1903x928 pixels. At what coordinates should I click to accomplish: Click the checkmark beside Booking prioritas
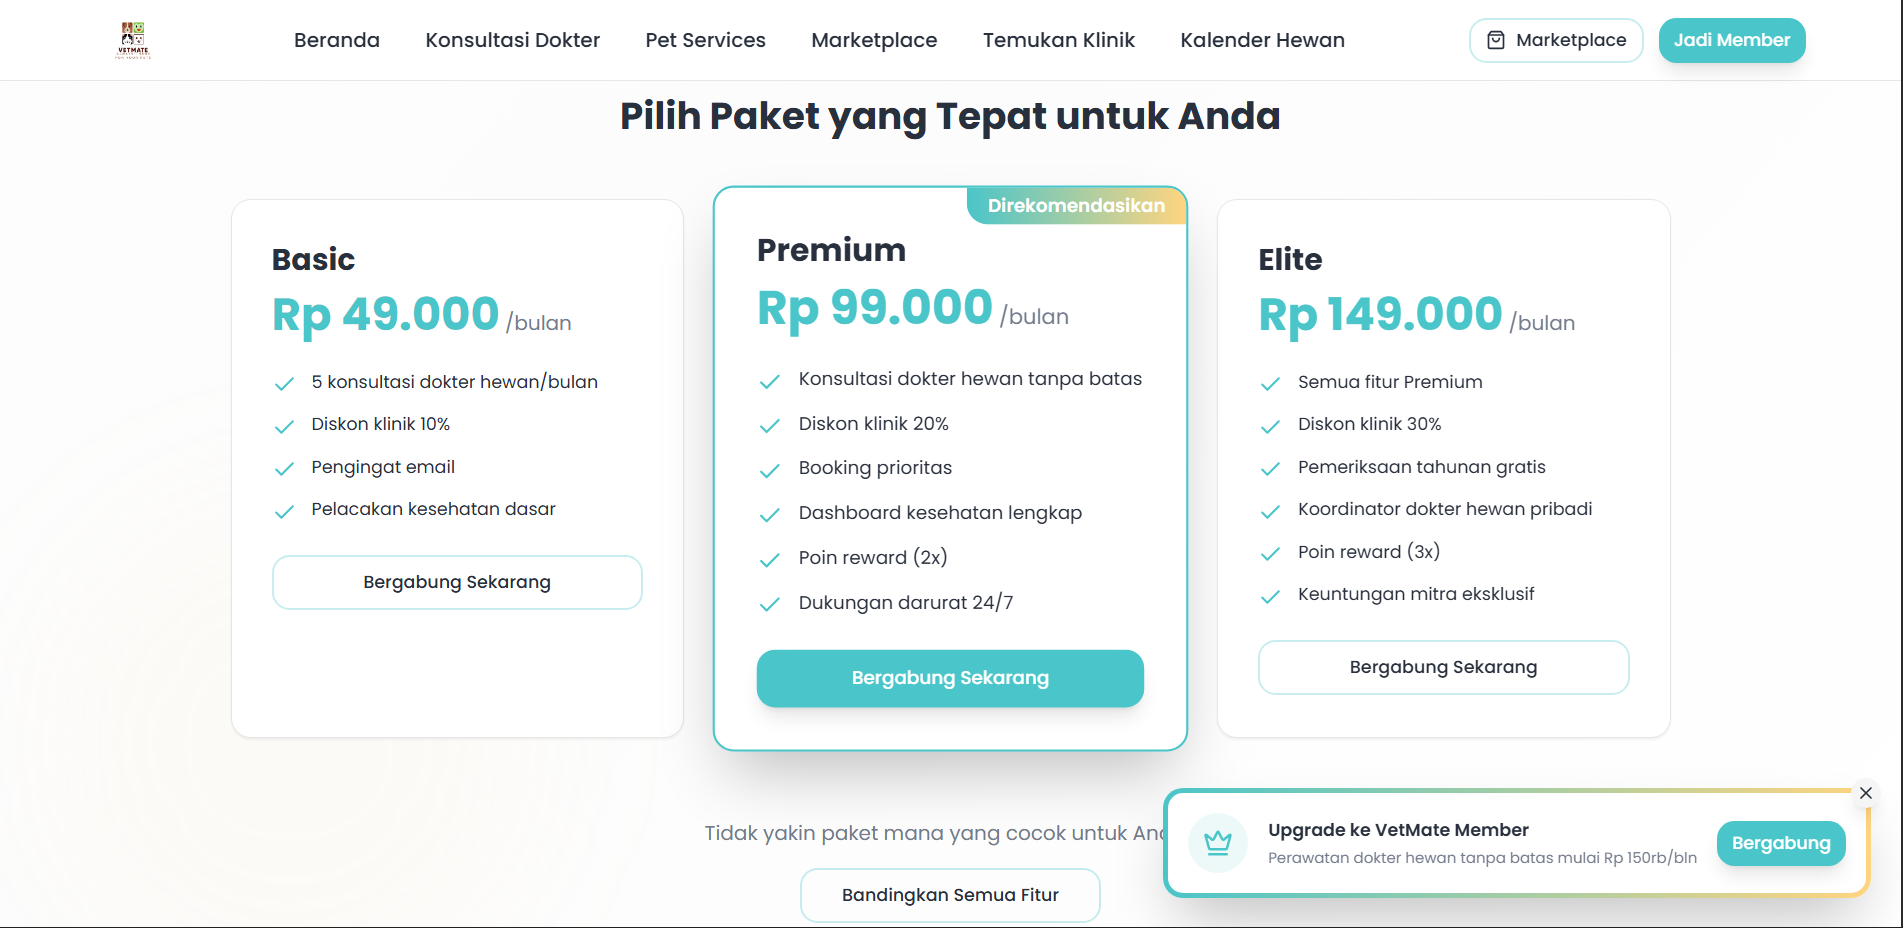click(x=769, y=470)
